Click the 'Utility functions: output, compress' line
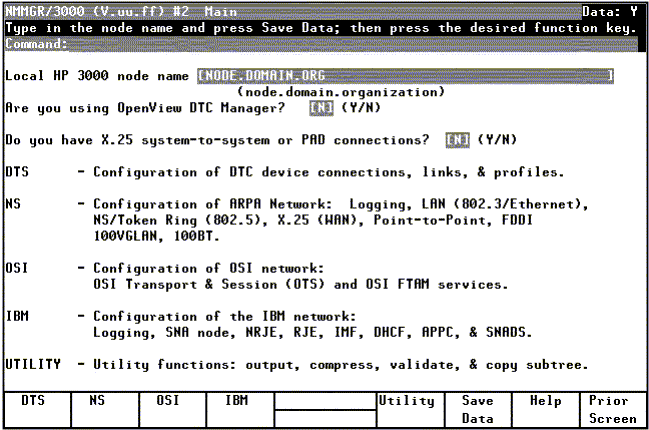649x430 pixels. pyautogui.click(x=341, y=365)
